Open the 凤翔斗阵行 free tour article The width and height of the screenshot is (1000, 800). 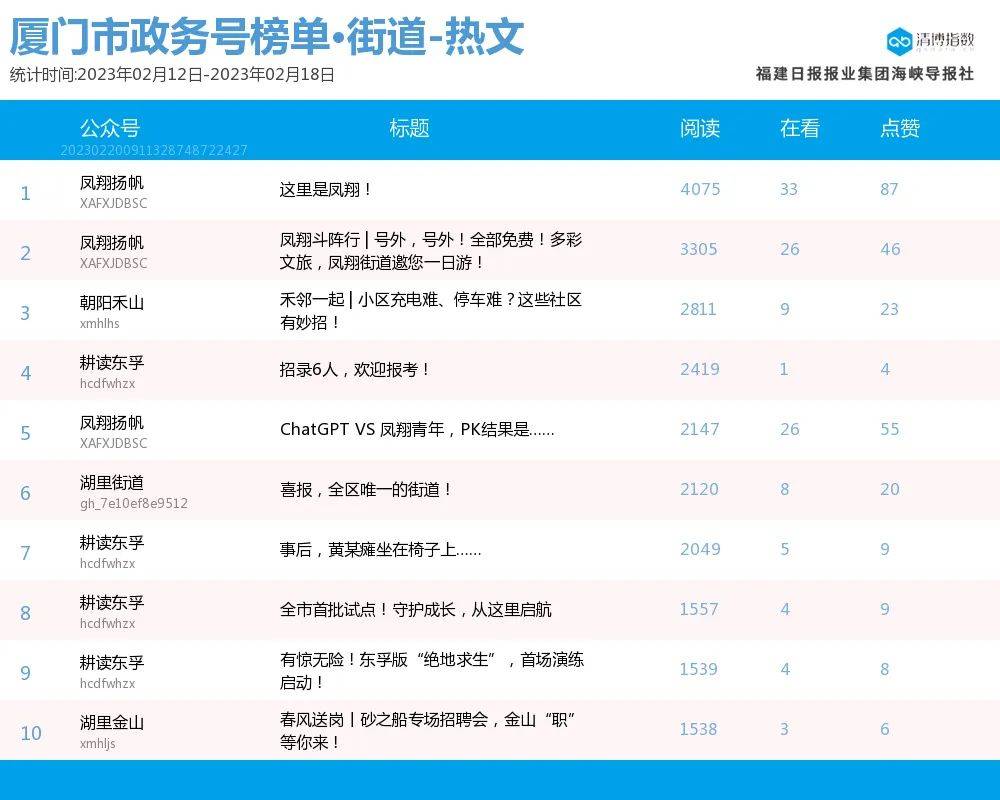pyautogui.click(x=430, y=251)
